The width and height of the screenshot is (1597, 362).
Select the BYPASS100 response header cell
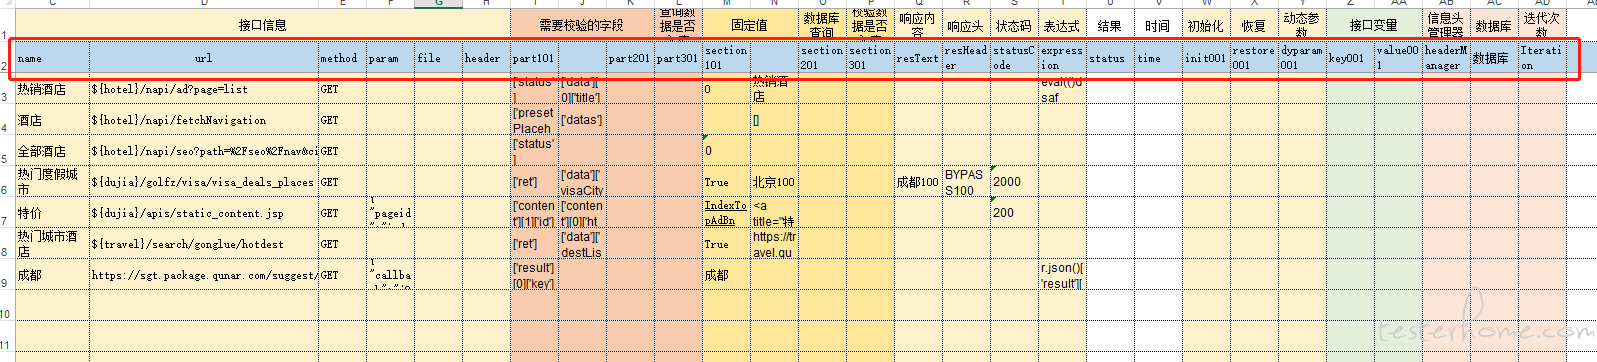[966, 182]
